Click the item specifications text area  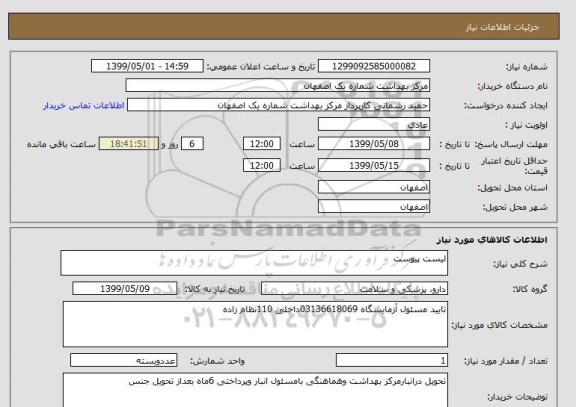tap(255, 324)
